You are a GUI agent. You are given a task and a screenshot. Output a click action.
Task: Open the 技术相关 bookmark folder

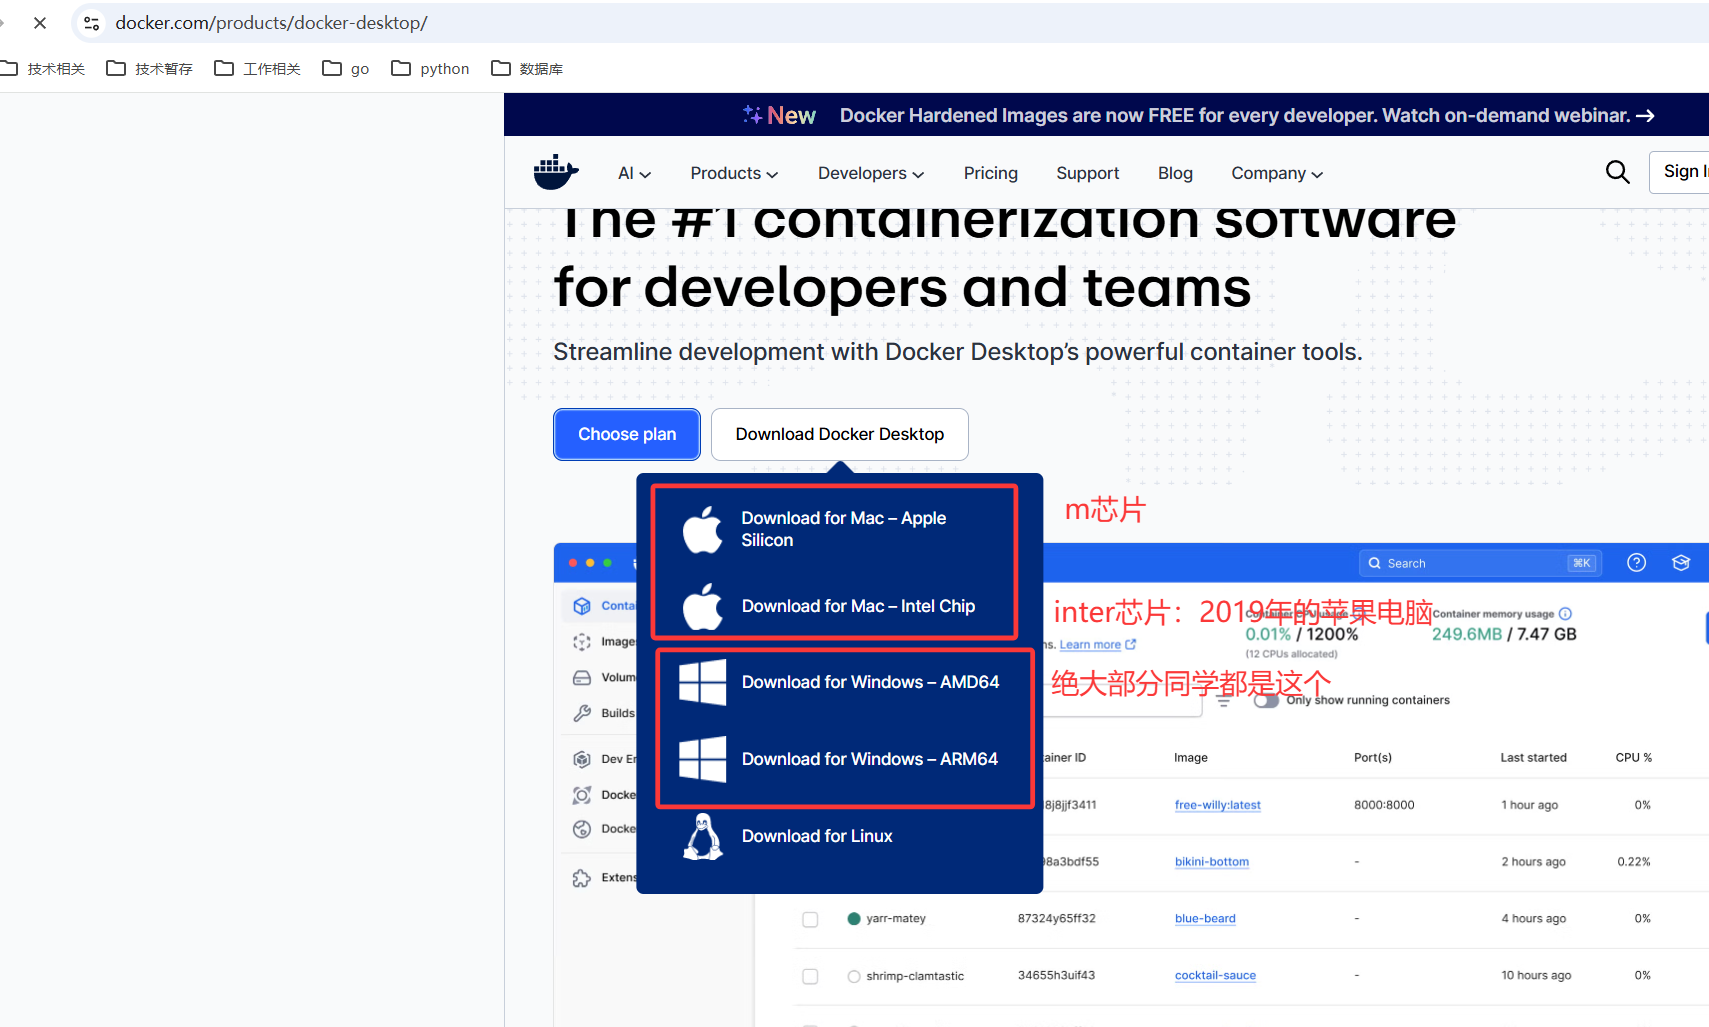(x=43, y=68)
